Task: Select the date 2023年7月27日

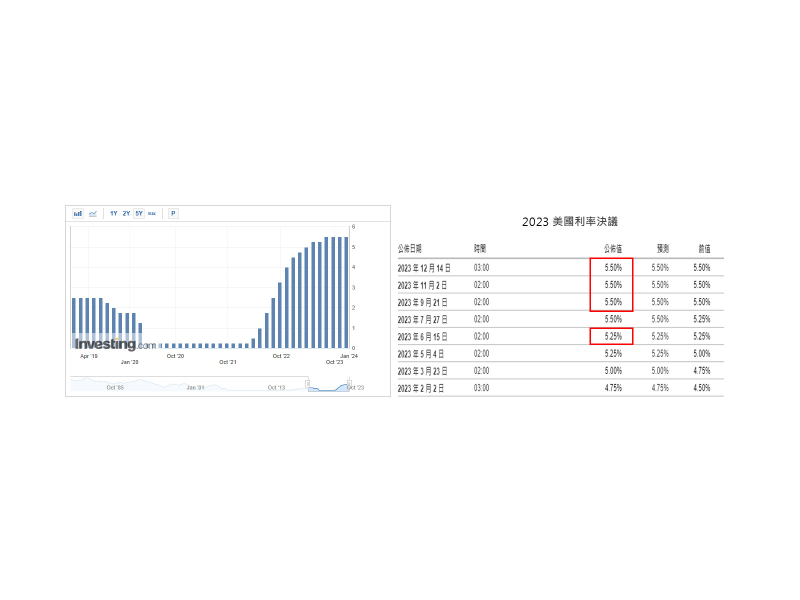Action: tap(422, 319)
